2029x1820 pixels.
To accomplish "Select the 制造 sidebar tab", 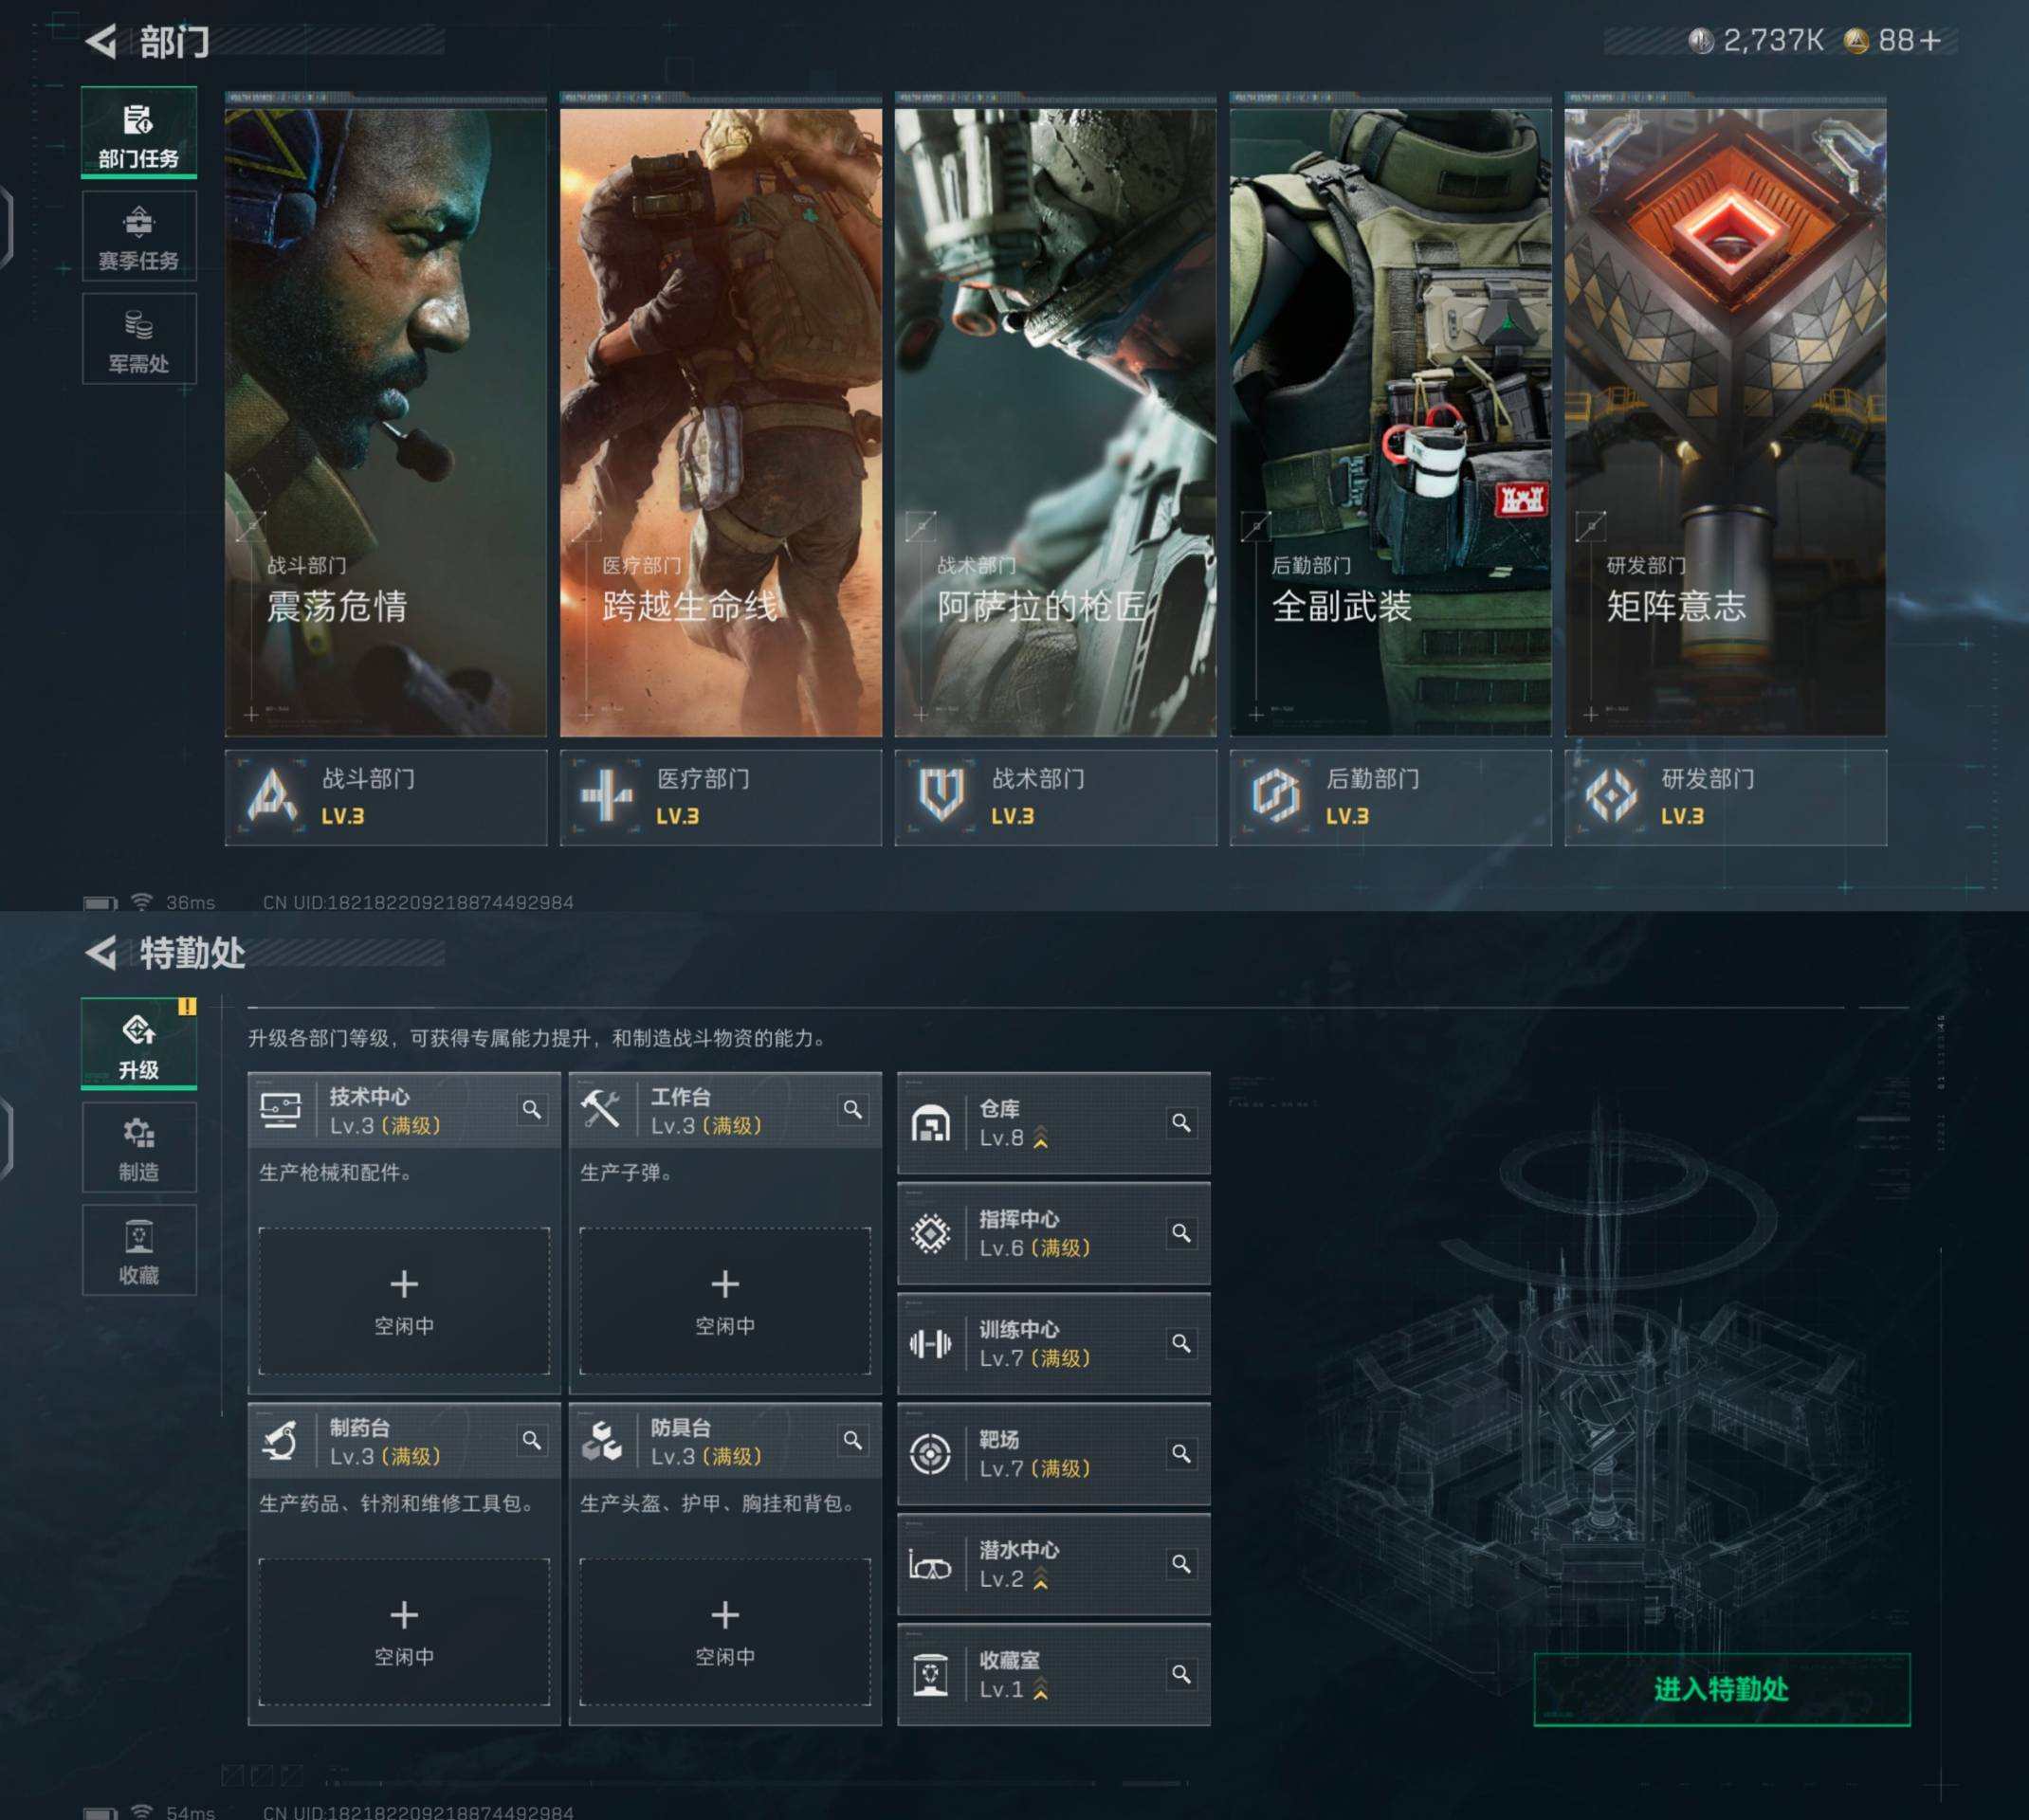I will coord(139,1148).
